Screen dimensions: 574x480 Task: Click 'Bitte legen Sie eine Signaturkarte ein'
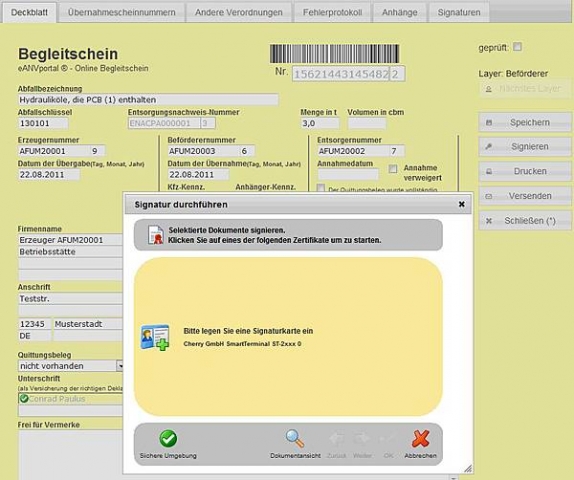248,331
